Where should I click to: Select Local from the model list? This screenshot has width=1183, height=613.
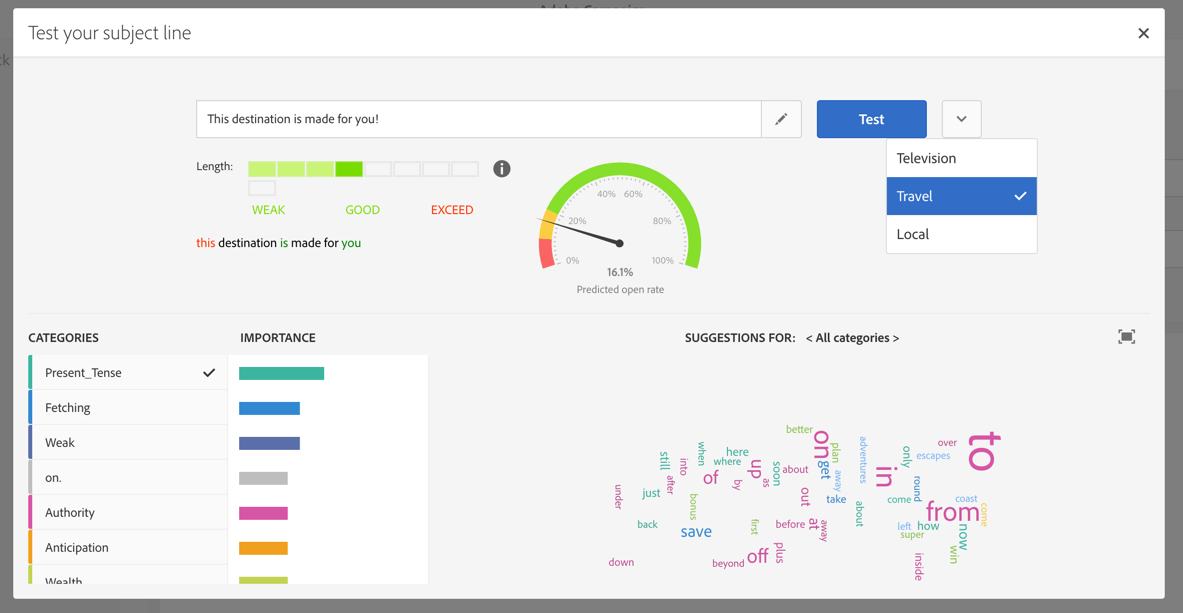pos(961,234)
